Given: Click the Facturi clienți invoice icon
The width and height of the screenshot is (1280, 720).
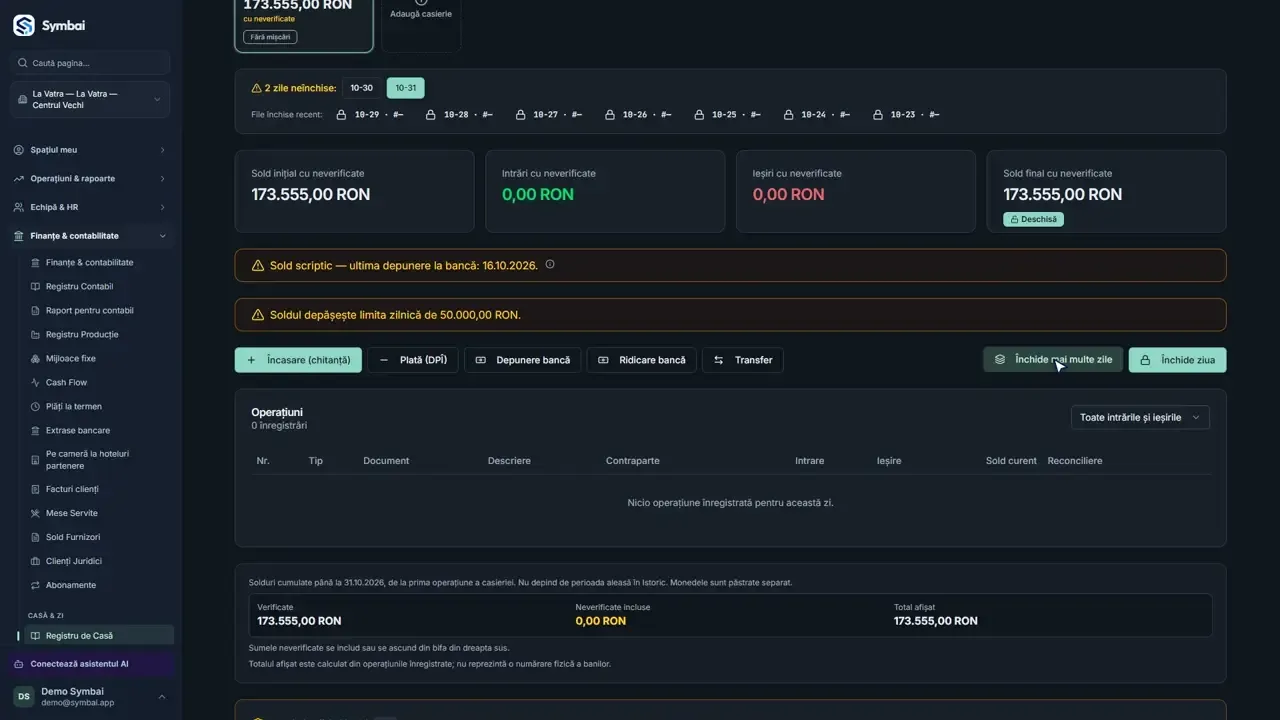Looking at the screenshot, I should click(x=36, y=489).
